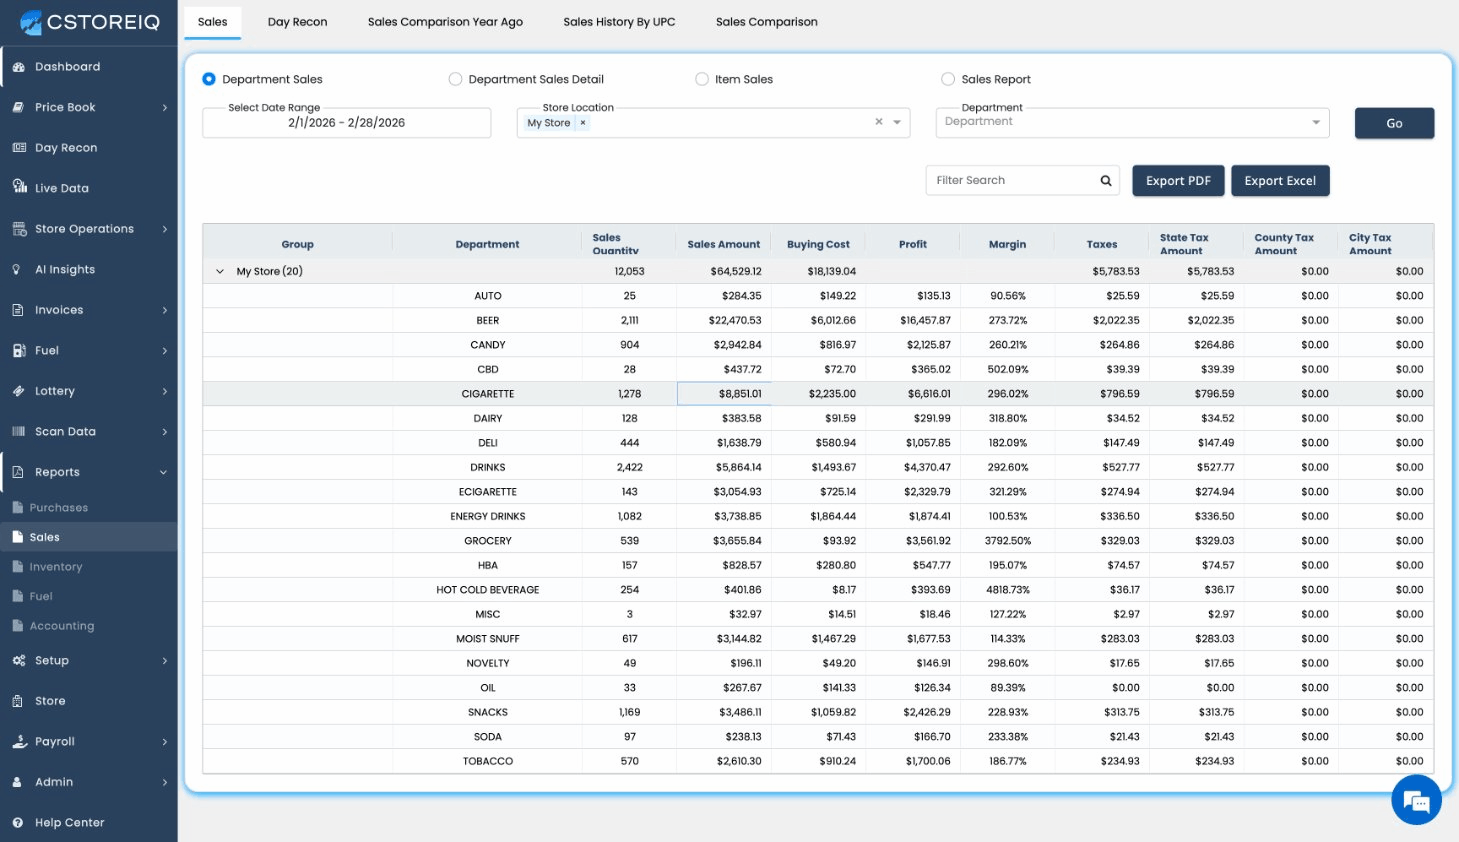
Task: Click the Select Date Range field
Action: pos(346,123)
